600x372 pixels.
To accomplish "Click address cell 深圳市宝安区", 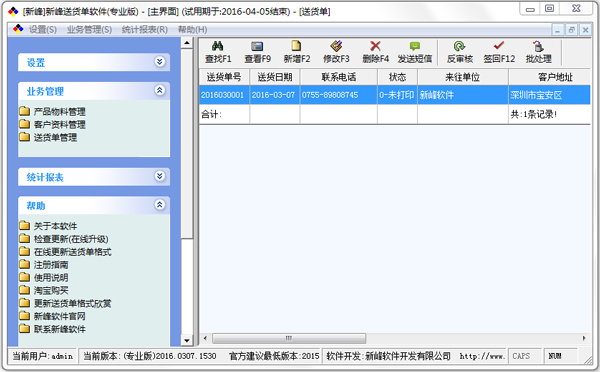I will click(x=549, y=95).
